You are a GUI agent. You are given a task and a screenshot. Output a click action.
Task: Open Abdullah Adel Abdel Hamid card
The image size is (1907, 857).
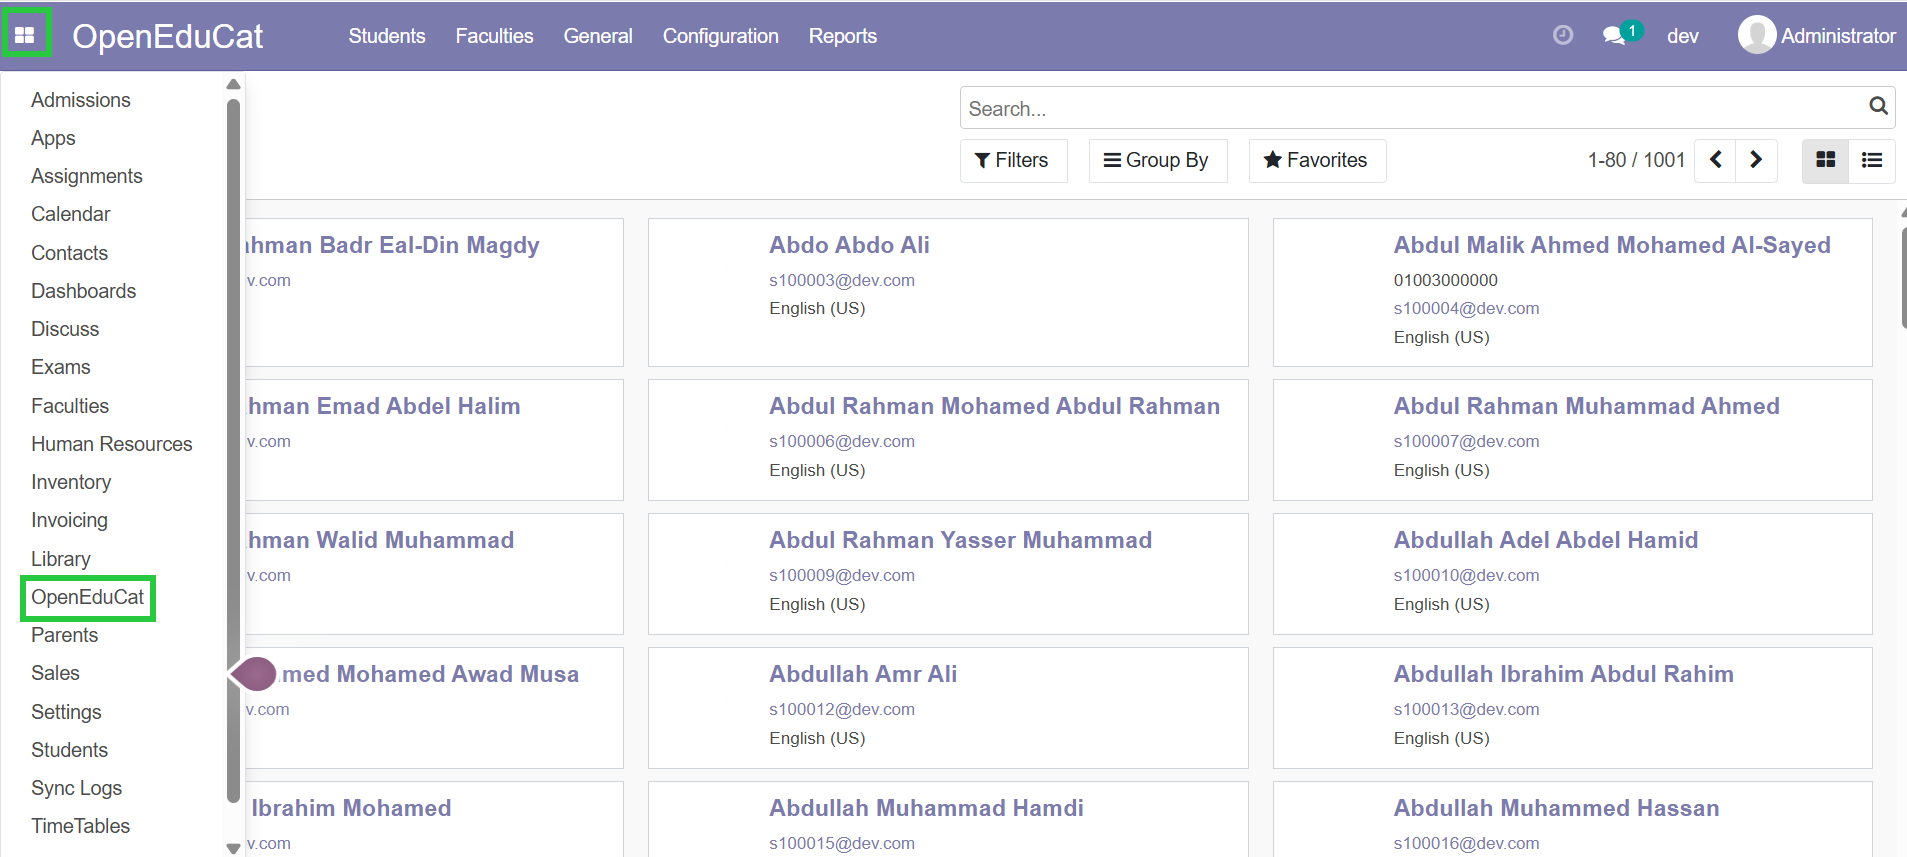[x=1572, y=574]
